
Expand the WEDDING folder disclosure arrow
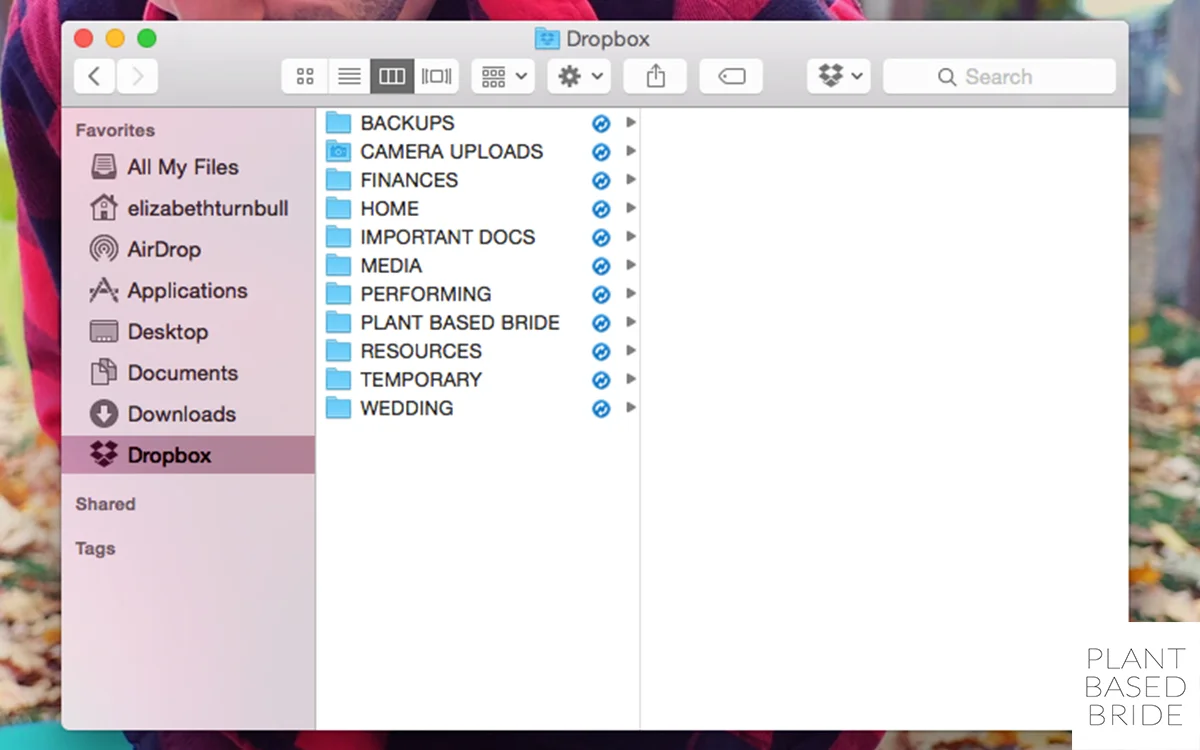pyautogui.click(x=629, y=408)
